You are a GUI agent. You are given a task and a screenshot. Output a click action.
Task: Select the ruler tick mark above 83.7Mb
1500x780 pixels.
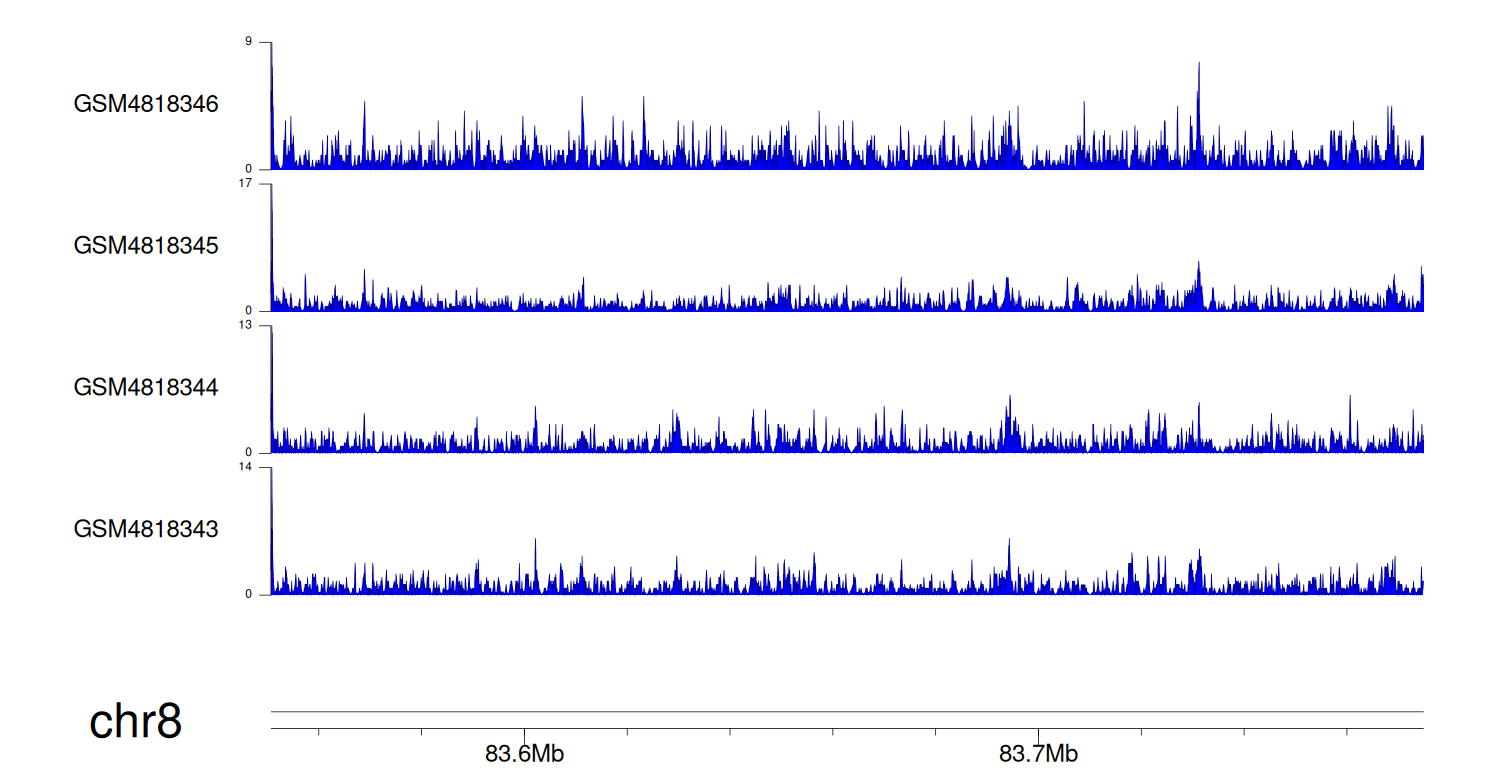coord(1038,733)
